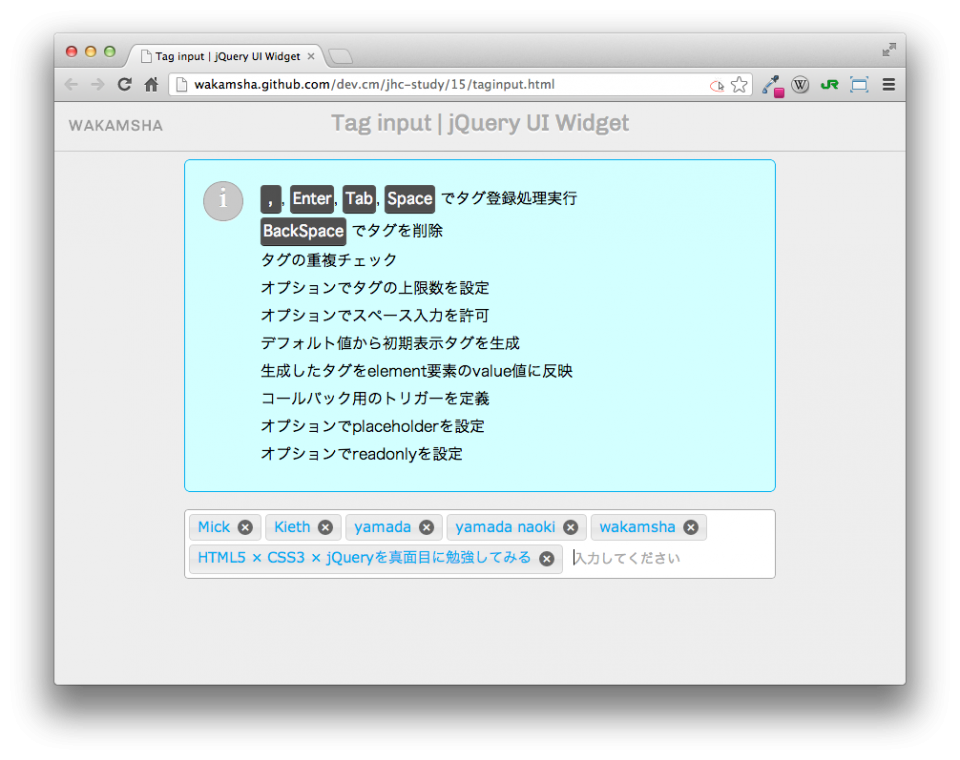Click the circular info icon
The image size is (960, 760).
pyautogui.click(x=222, y=201)
